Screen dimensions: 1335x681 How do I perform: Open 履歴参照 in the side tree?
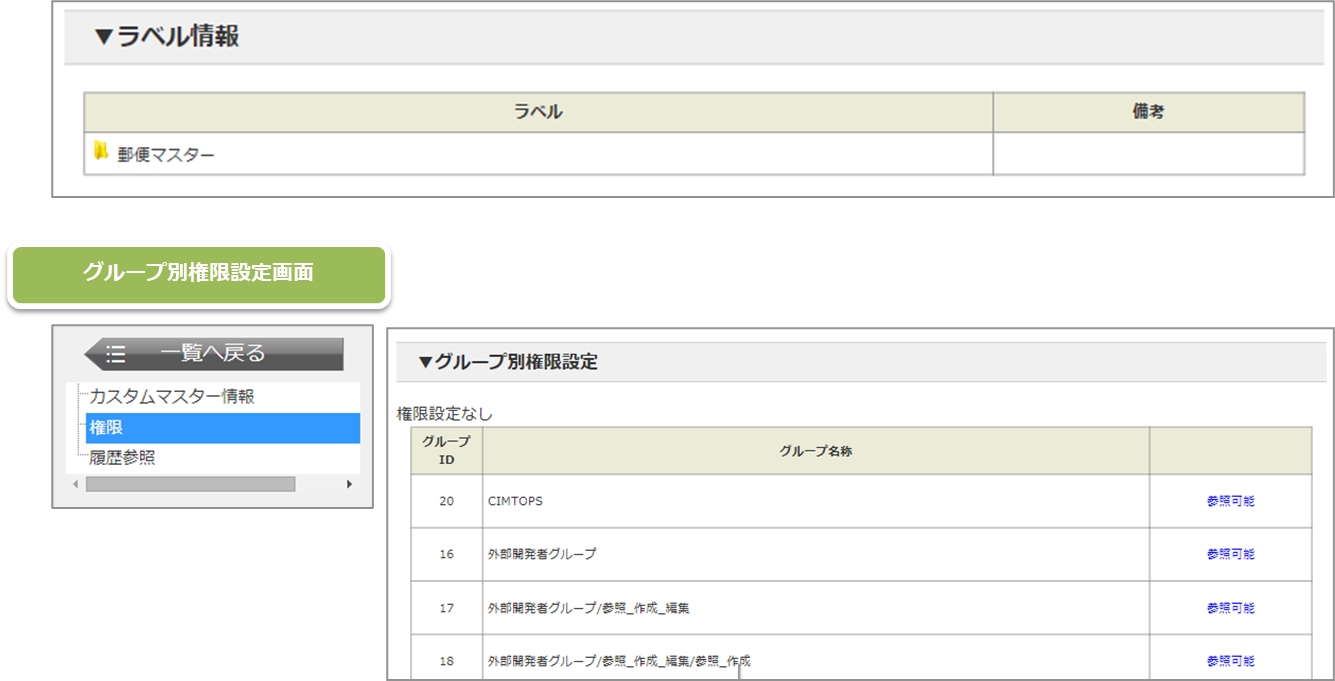[x=122, y=458]
